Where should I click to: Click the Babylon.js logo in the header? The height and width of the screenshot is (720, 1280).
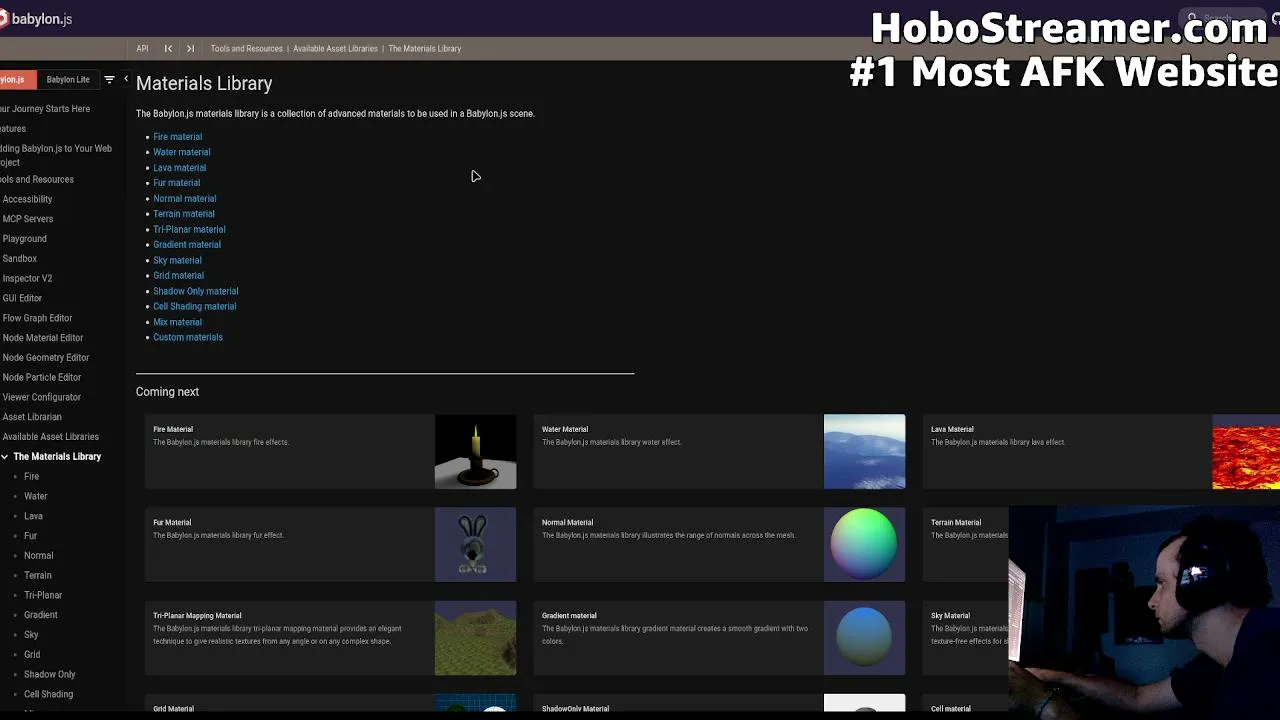click(x=36, y=19)
